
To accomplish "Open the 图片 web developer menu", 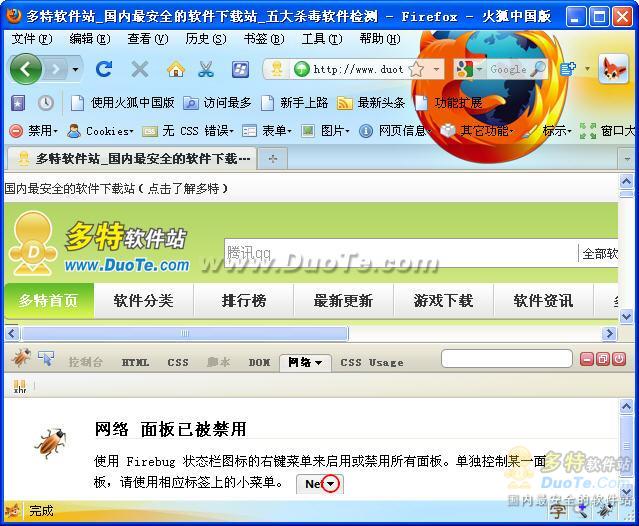I will (x=325, y=131).
